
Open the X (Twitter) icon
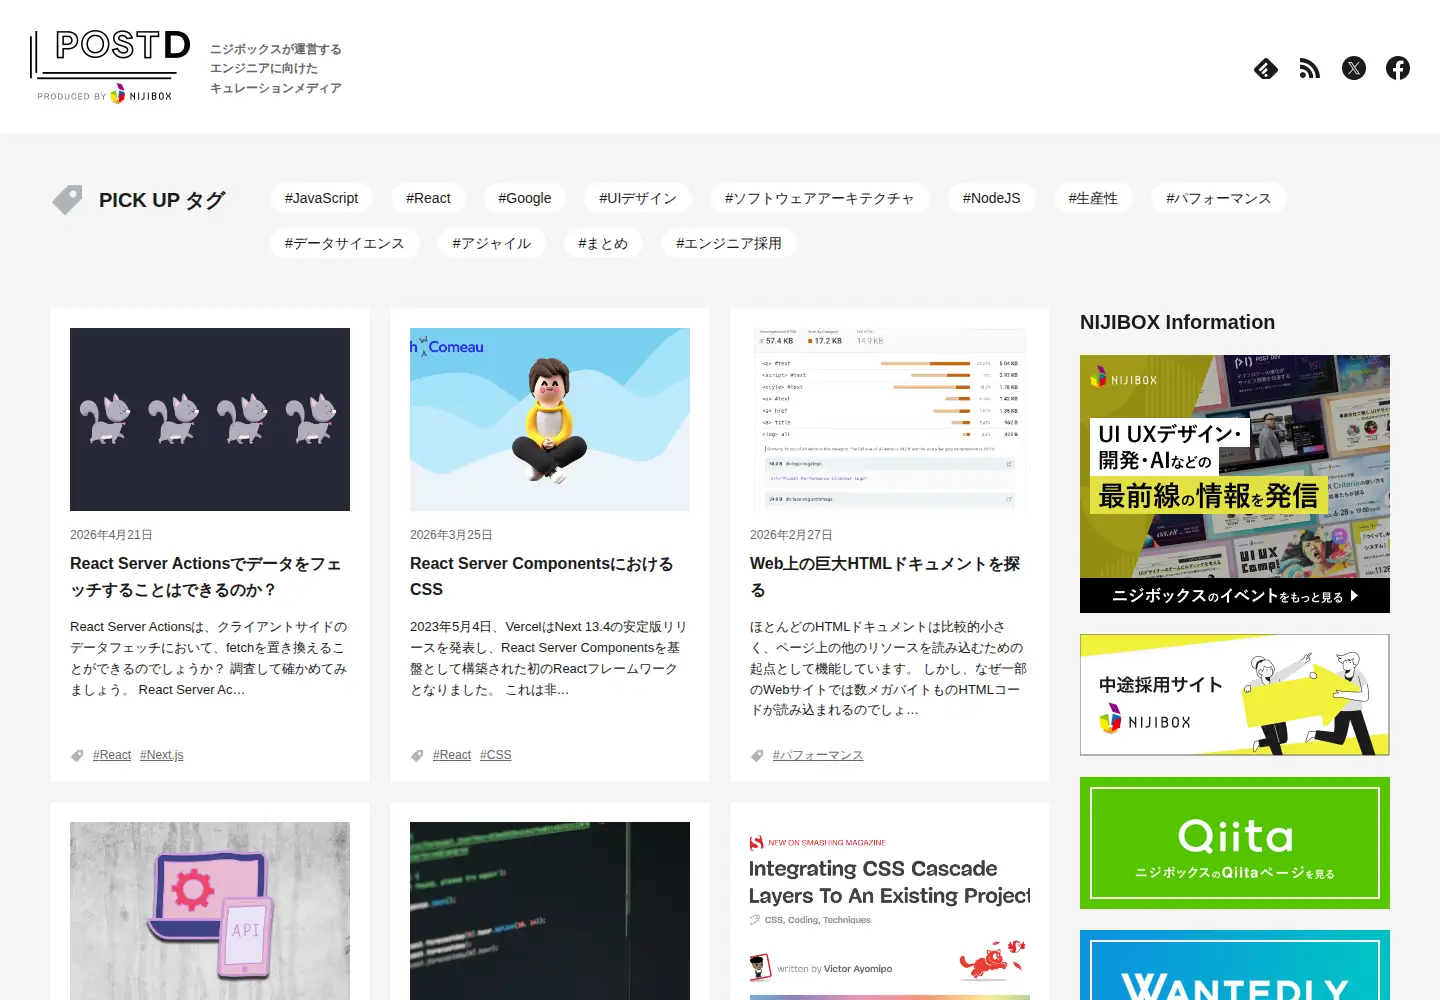[1354, 68]
